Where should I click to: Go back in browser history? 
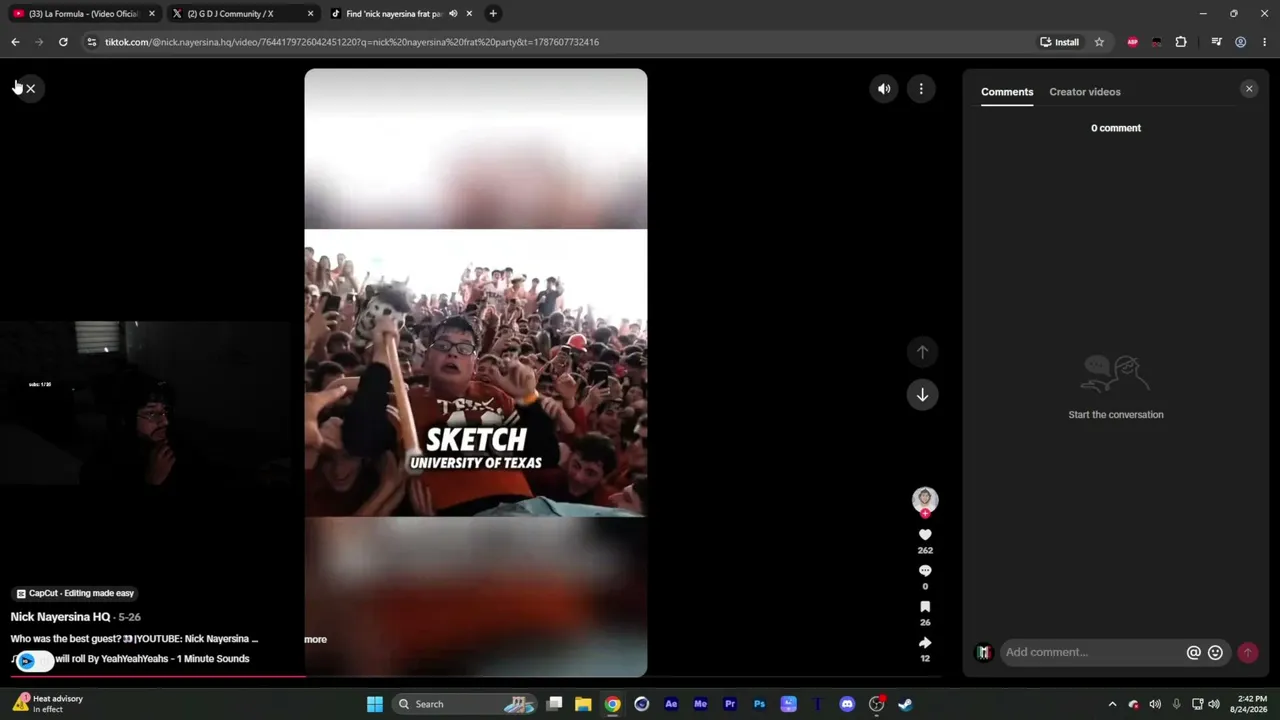(x=15, y=42)
